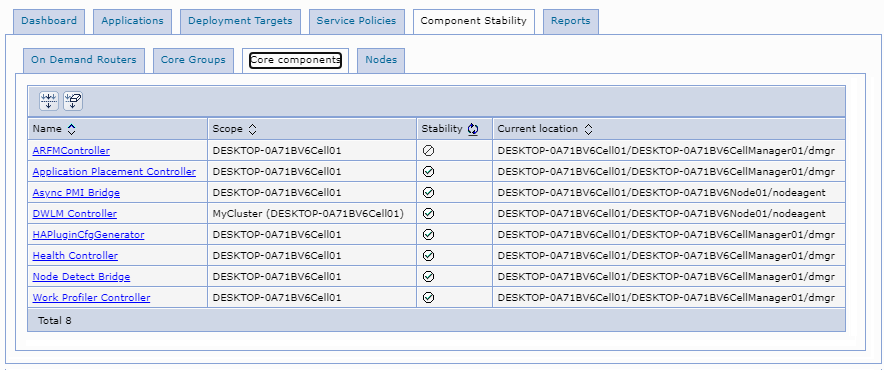The width and height of the screenshot is (884, 370).
Task: Click the filter view toolbar icon
Action: point(48,101)
